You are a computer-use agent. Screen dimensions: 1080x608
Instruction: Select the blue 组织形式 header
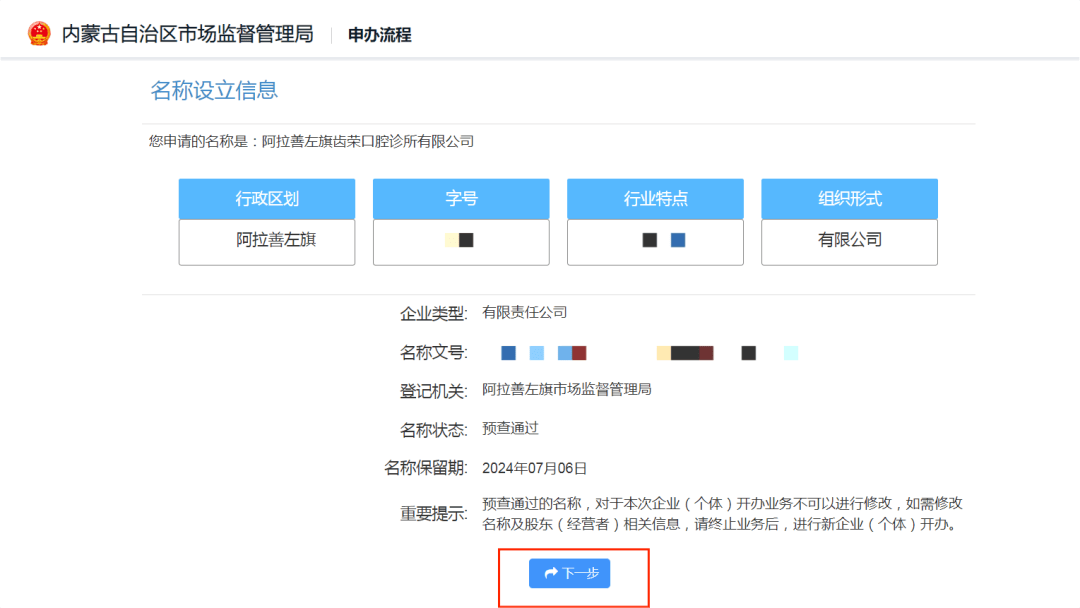(848, 198)
